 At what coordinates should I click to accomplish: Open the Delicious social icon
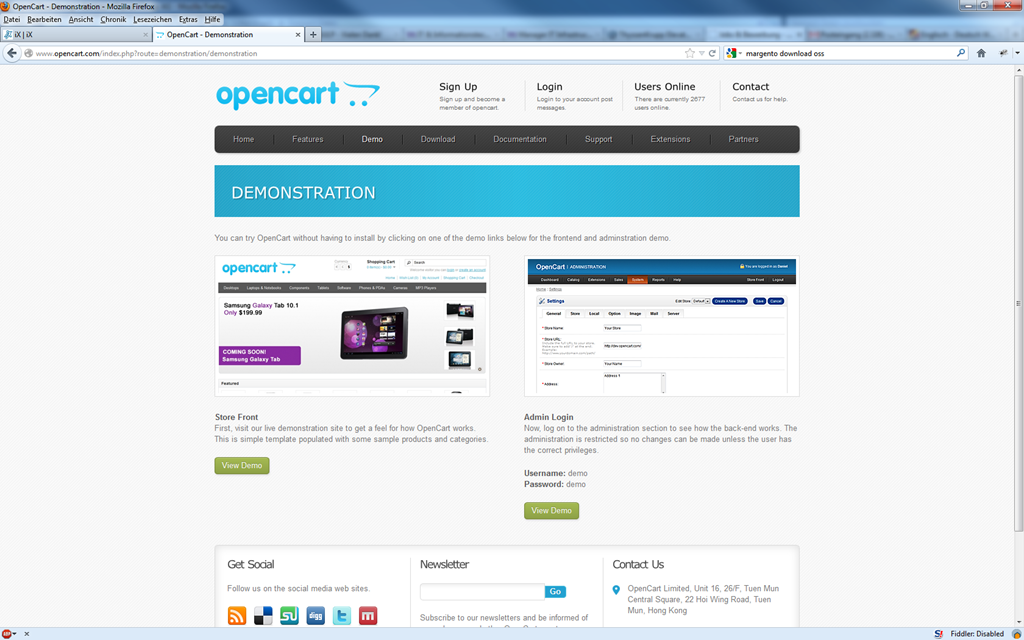pyautogui.click(x=263, y=616)
